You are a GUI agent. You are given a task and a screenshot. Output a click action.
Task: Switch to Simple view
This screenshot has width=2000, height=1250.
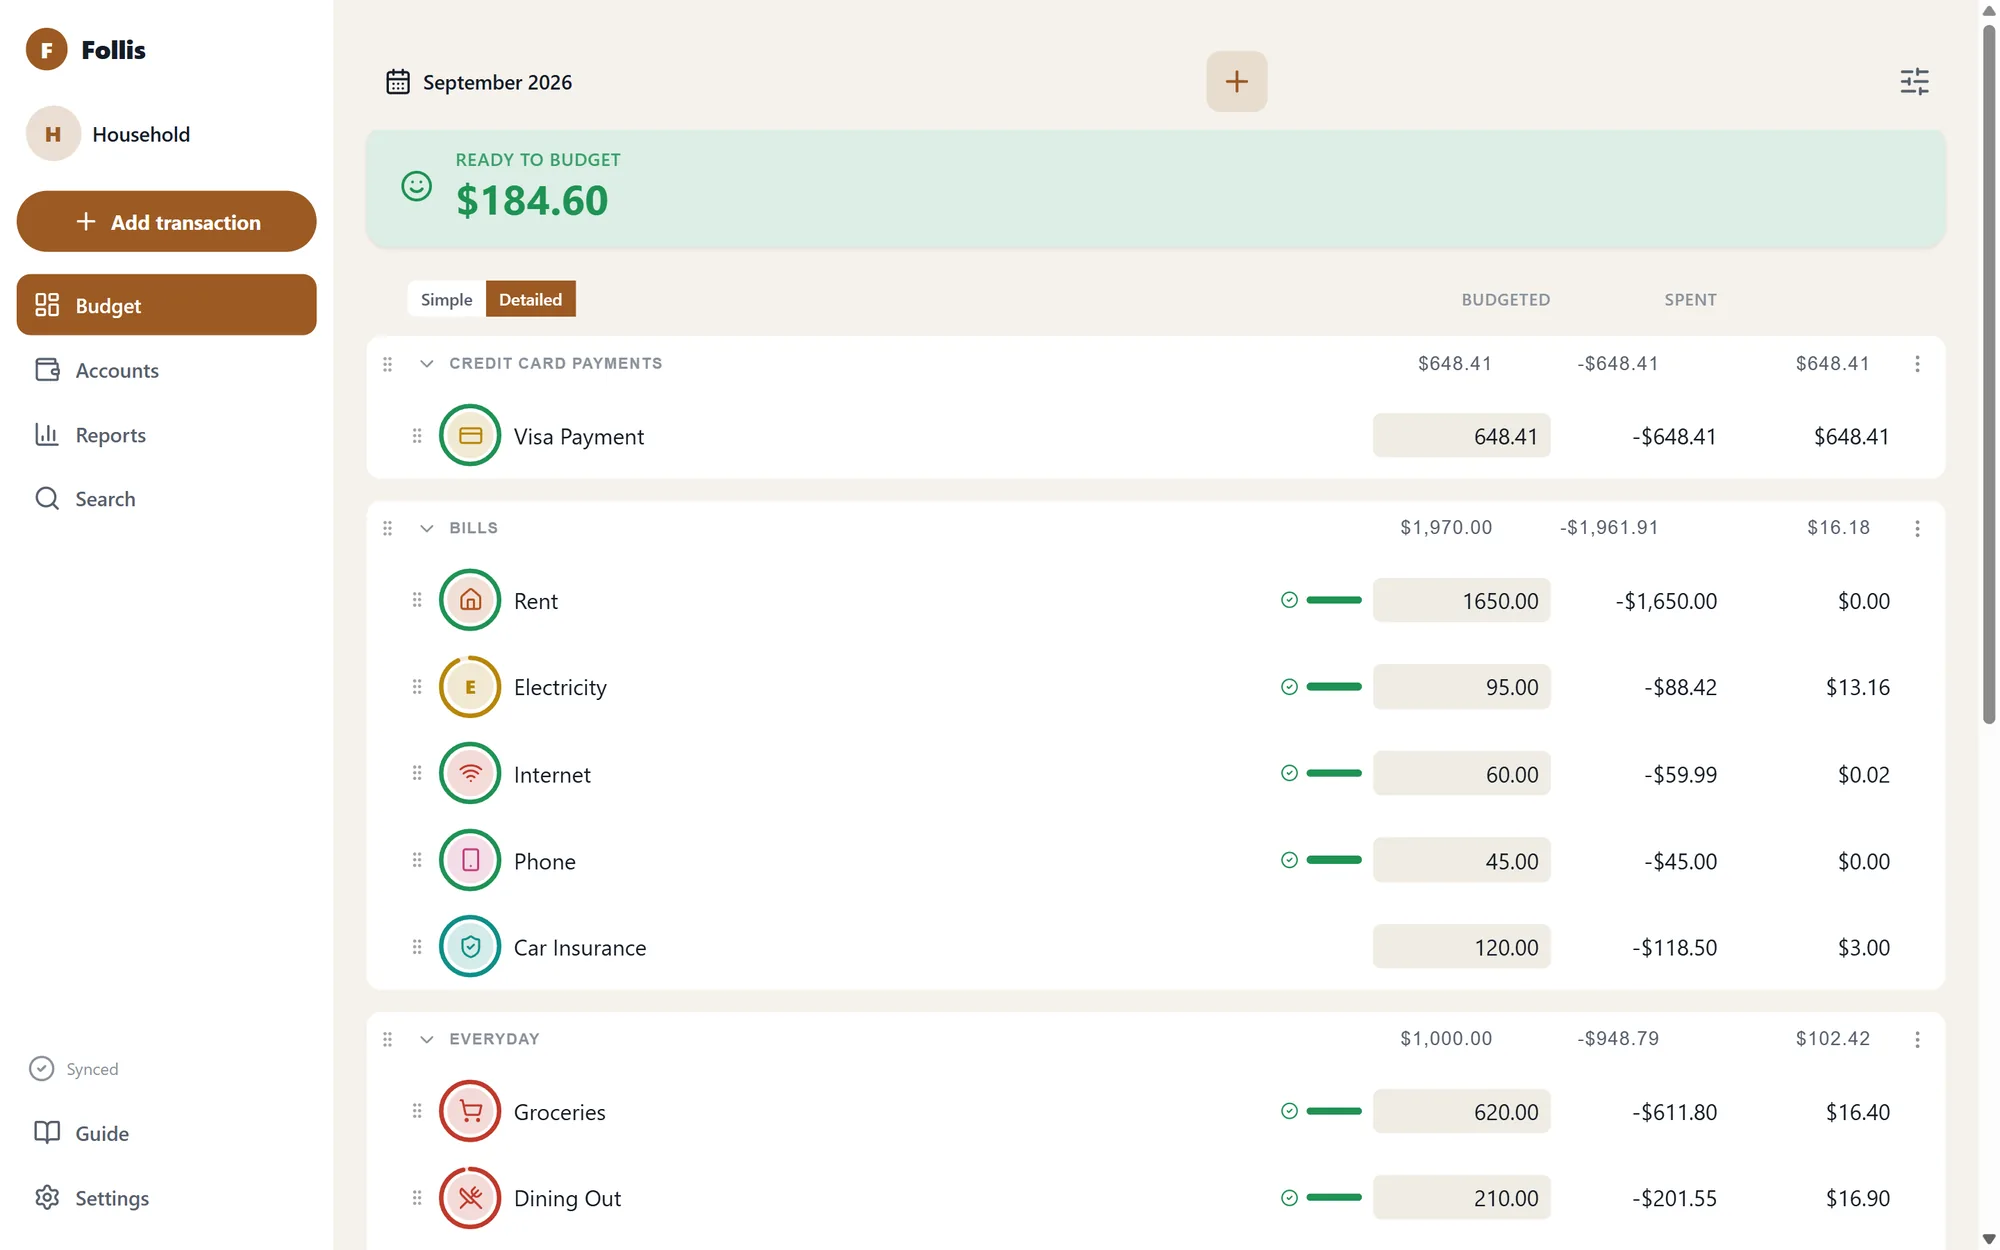[x=446, y=299]
